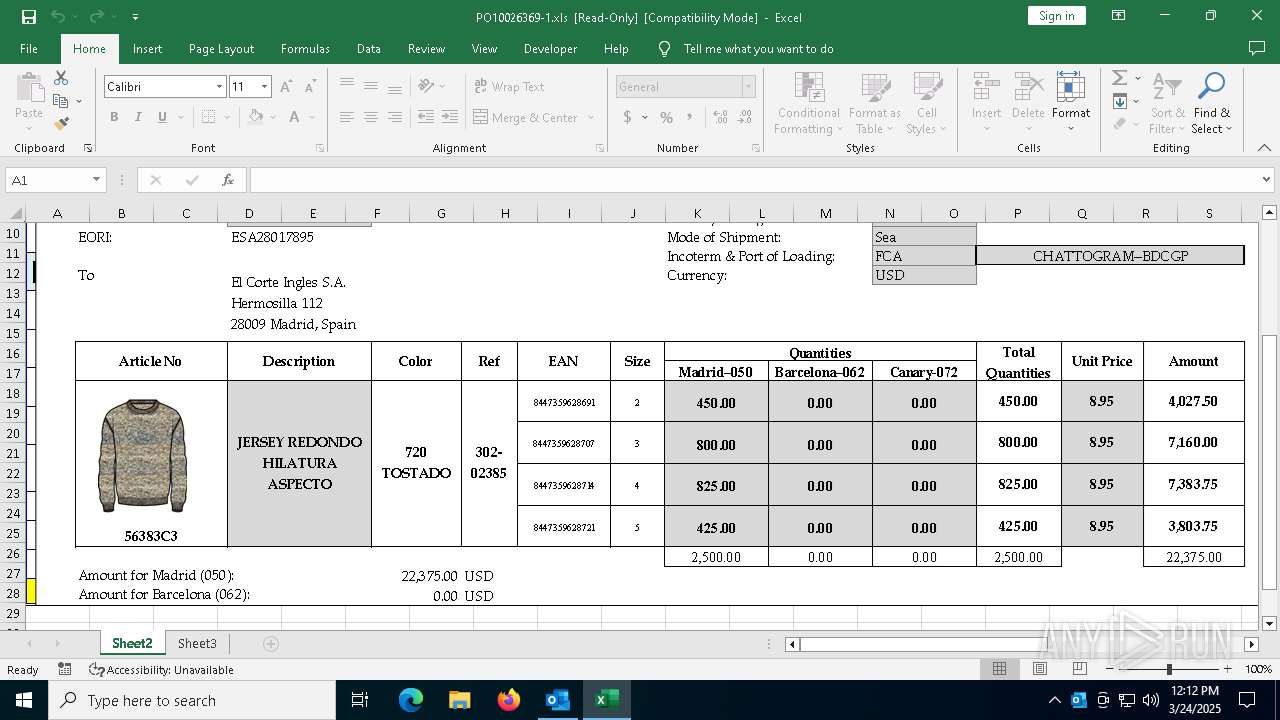This screenshot has width=1280, height=720.
Task: Open the Font size dropdown
Action: coord(264,87)
